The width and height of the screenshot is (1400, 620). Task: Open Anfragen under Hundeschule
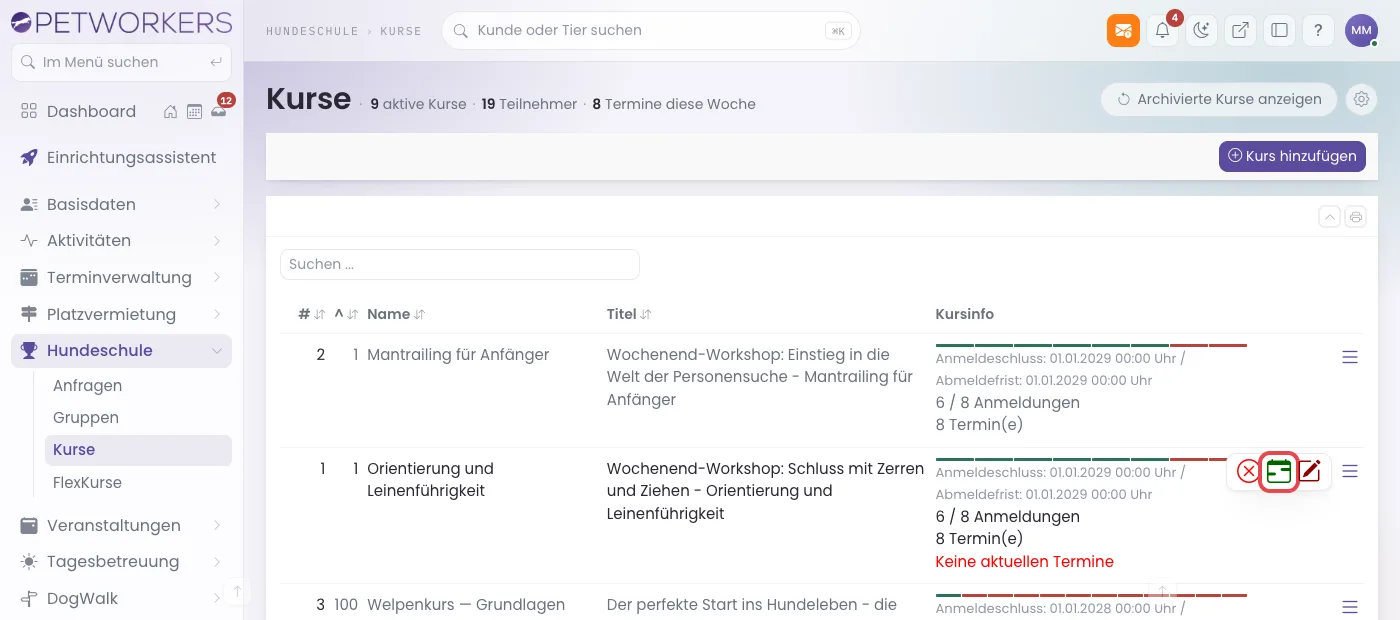point(138,385)
